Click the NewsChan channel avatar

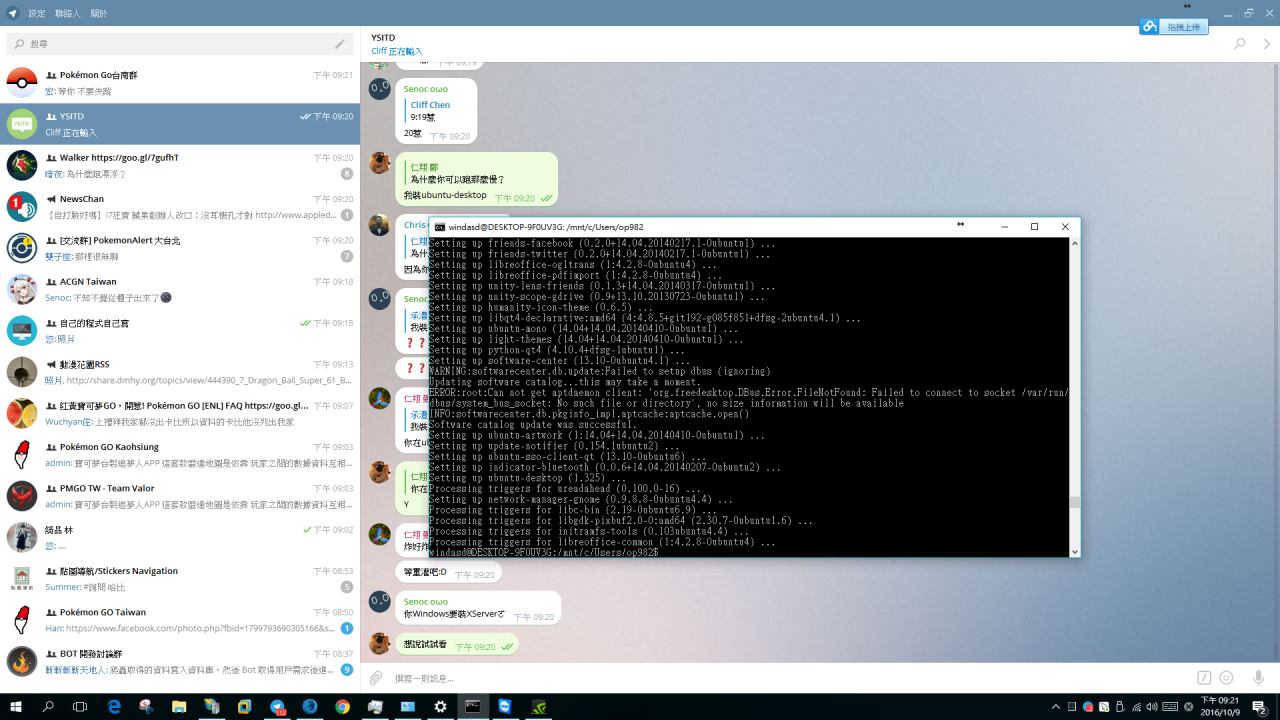[x=22, y=206]
